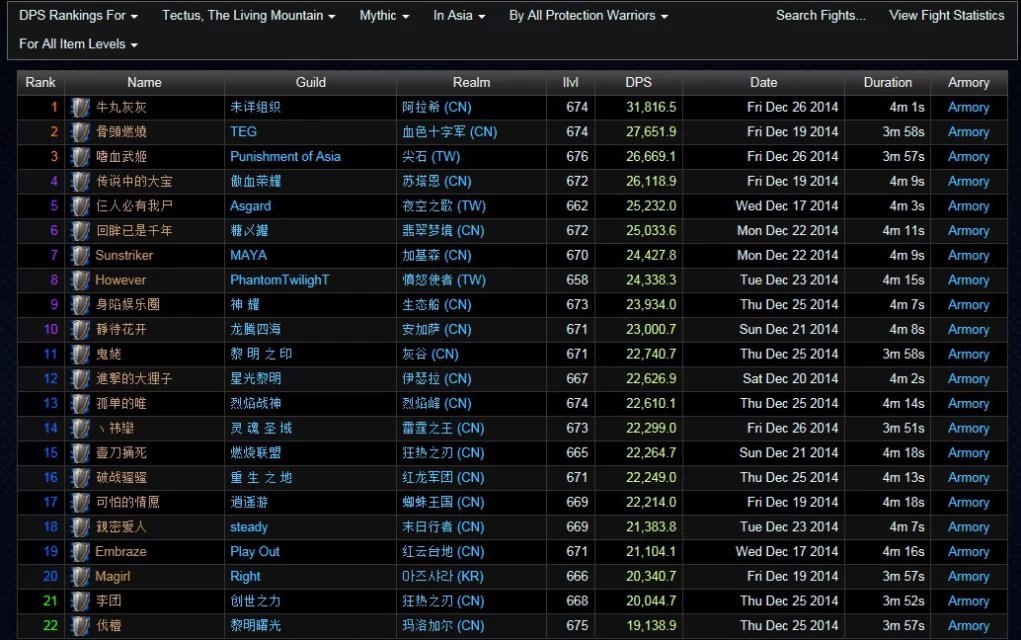Click the 19,138.9 DPS value
Screen dimensions: 1021x640
click(651, 626)
